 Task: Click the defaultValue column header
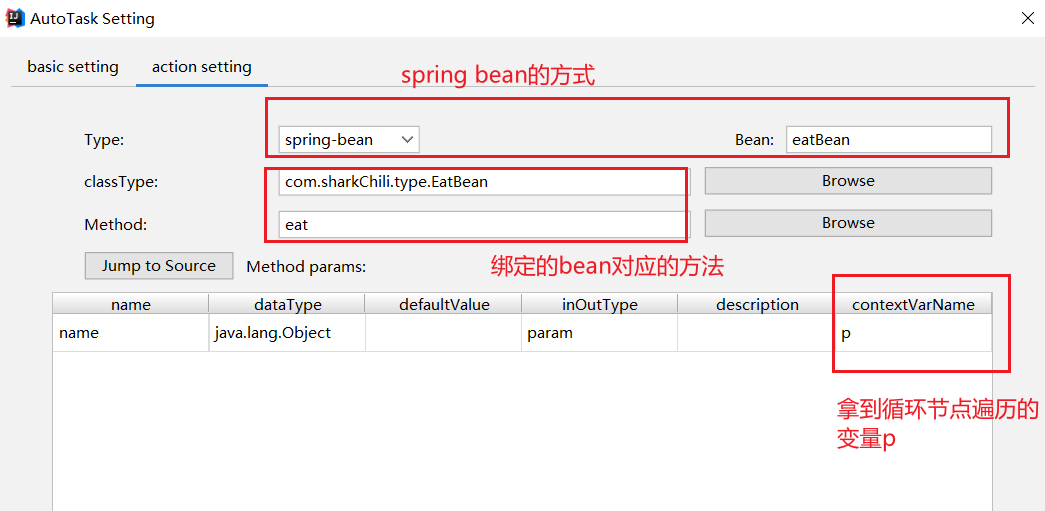[444, 304]
